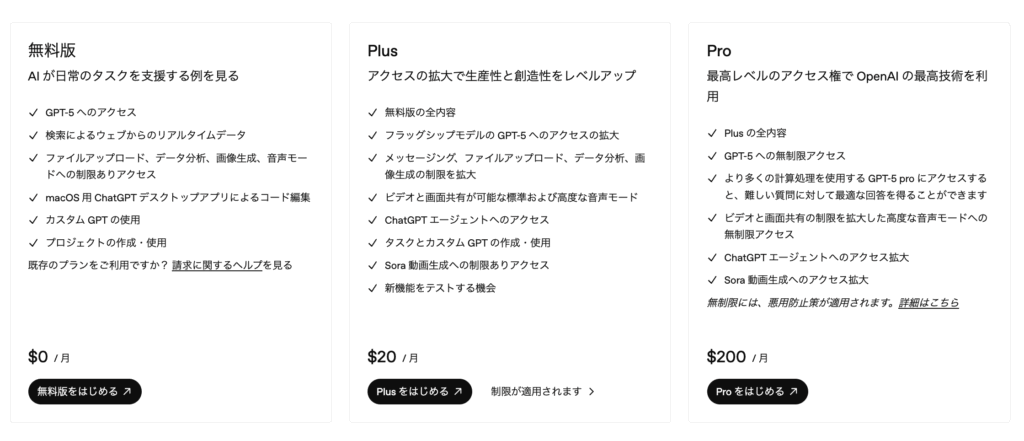Click checkmark beside 新機能をテストする機会
This screenshot has width=1024, height=441.
[x=373, y=288]
